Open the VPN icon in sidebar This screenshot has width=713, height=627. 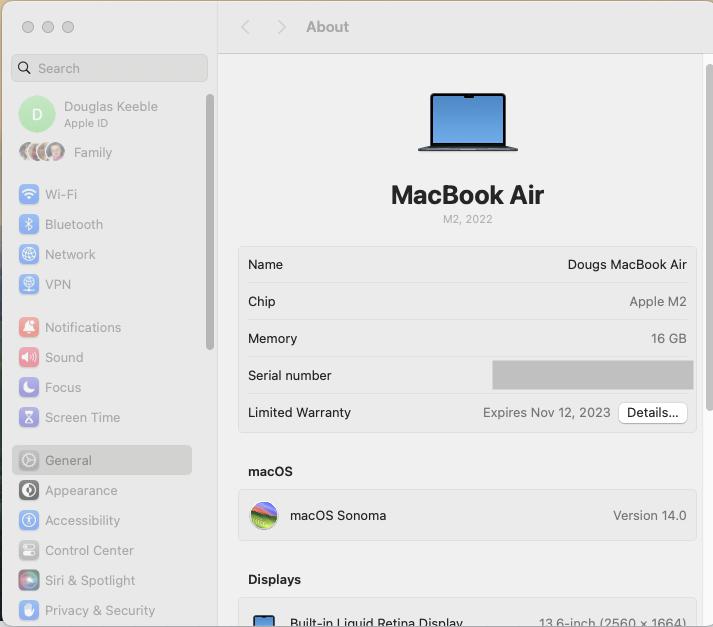[x=29, y=284]
